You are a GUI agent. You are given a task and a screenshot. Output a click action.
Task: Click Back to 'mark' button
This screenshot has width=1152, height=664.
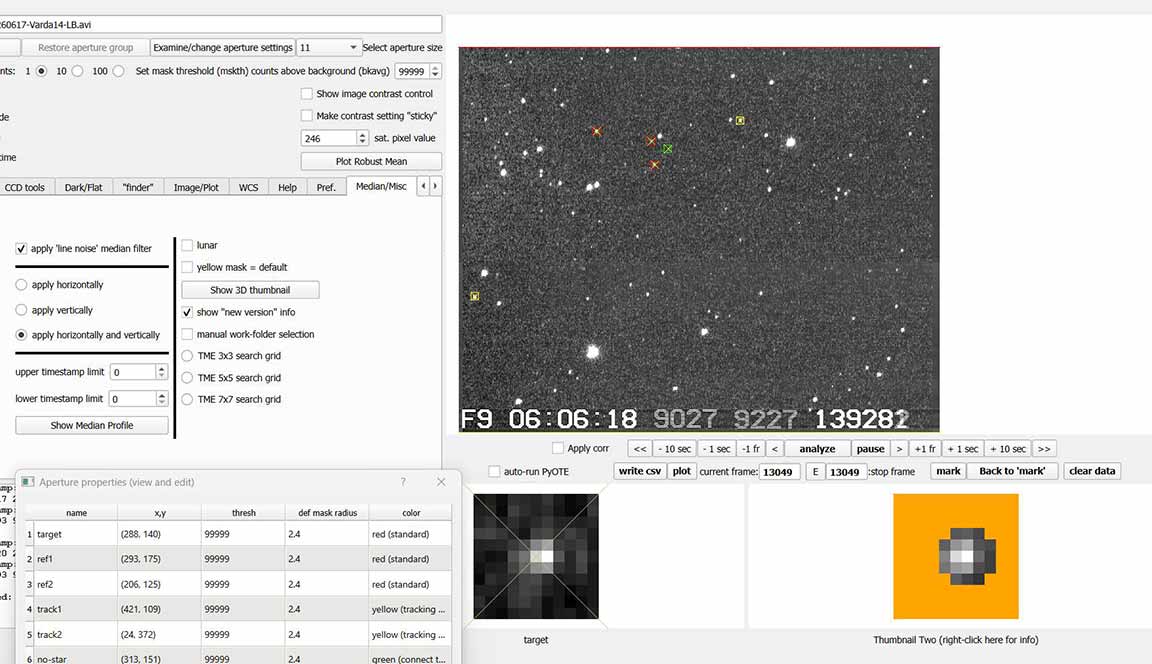tap(1012, 472)
